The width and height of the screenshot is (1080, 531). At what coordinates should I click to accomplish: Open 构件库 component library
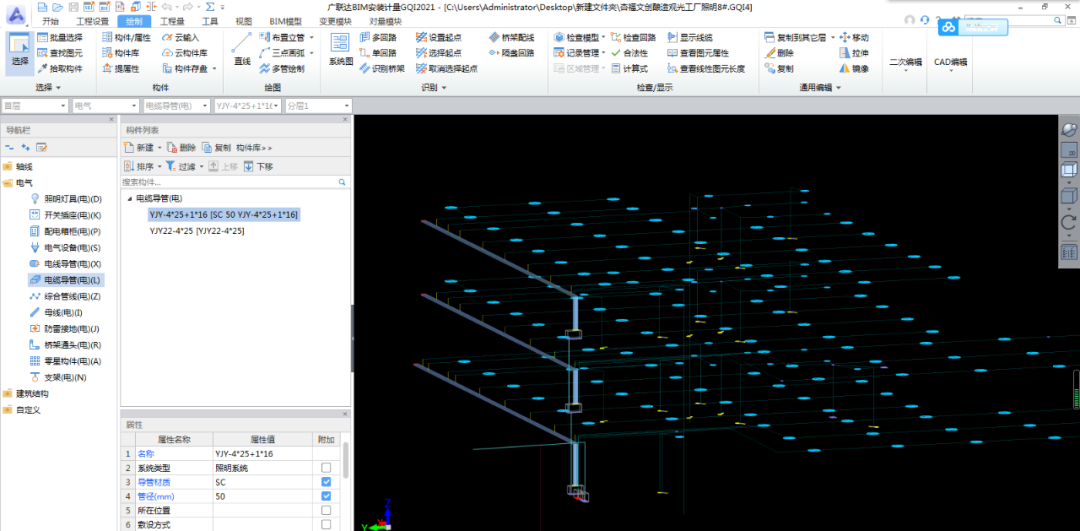click(121, 53)
